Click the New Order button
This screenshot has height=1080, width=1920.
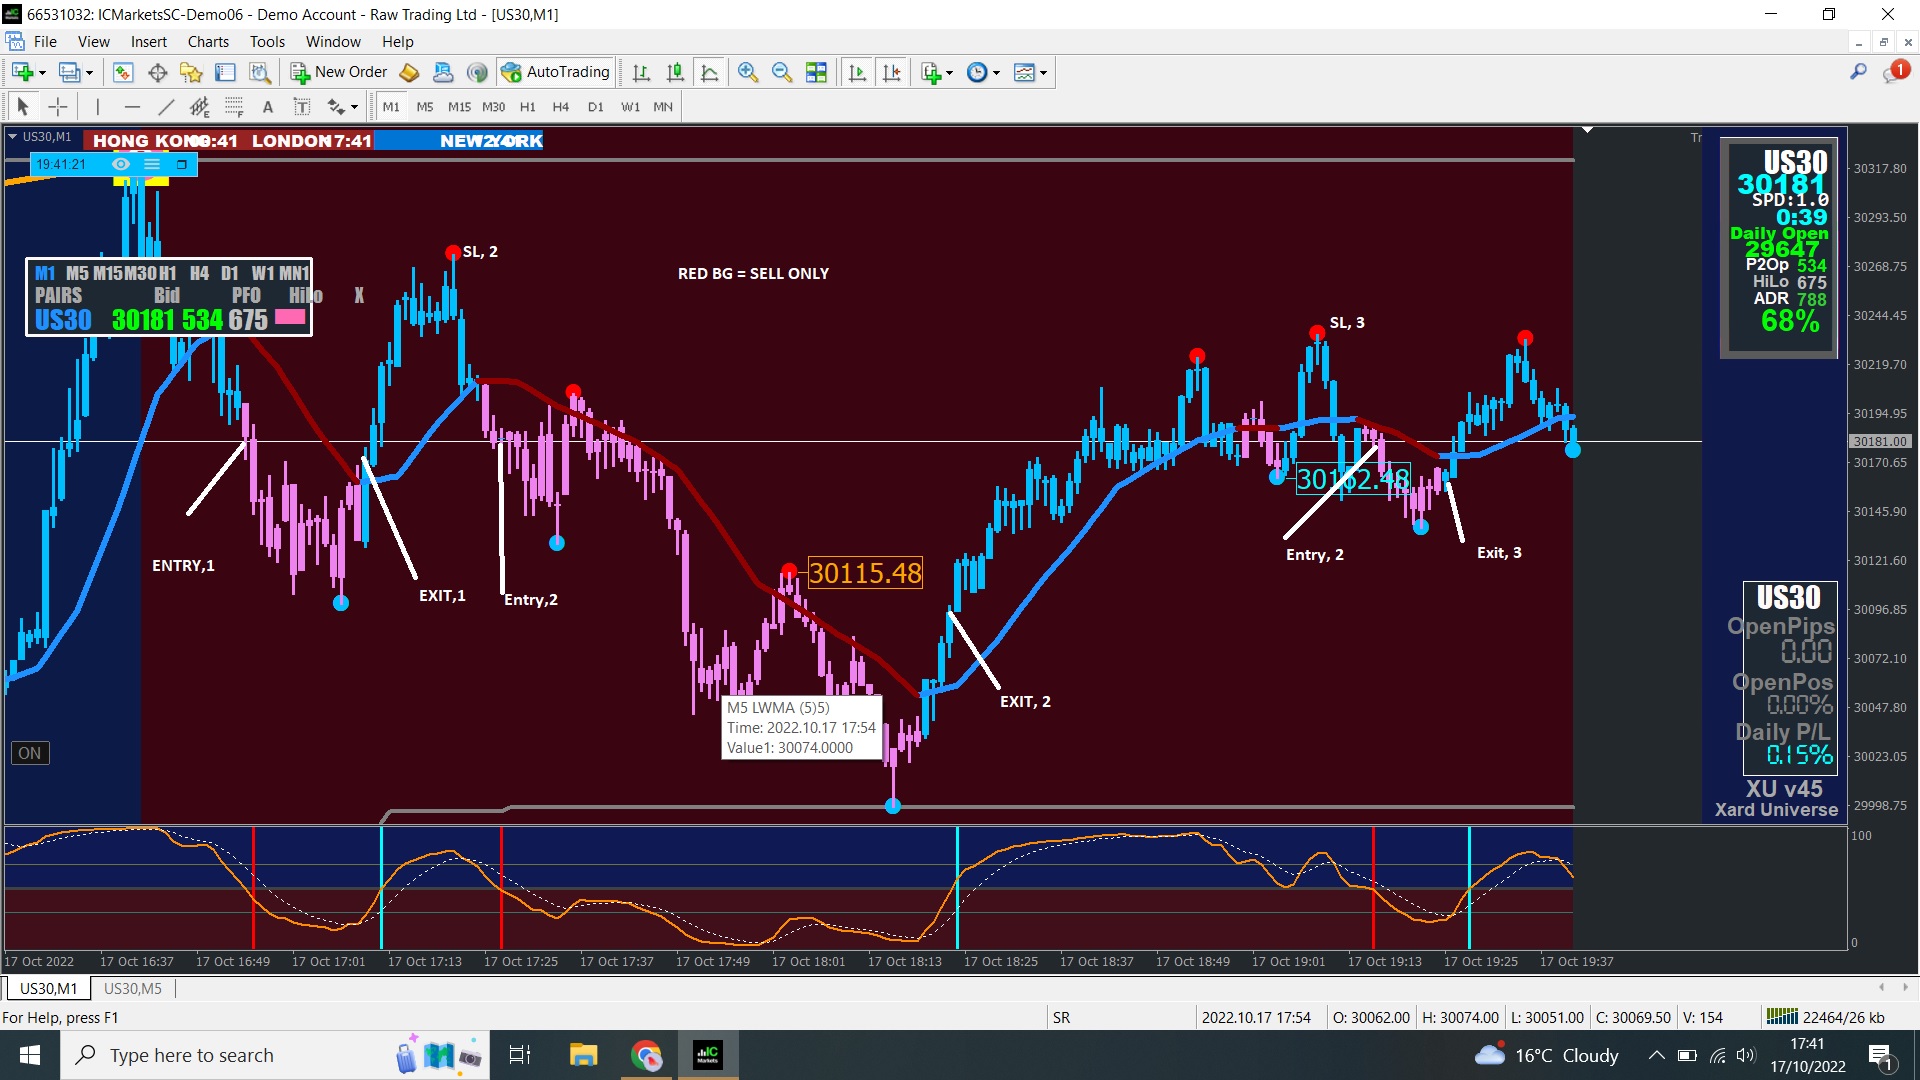coord(339,72)
